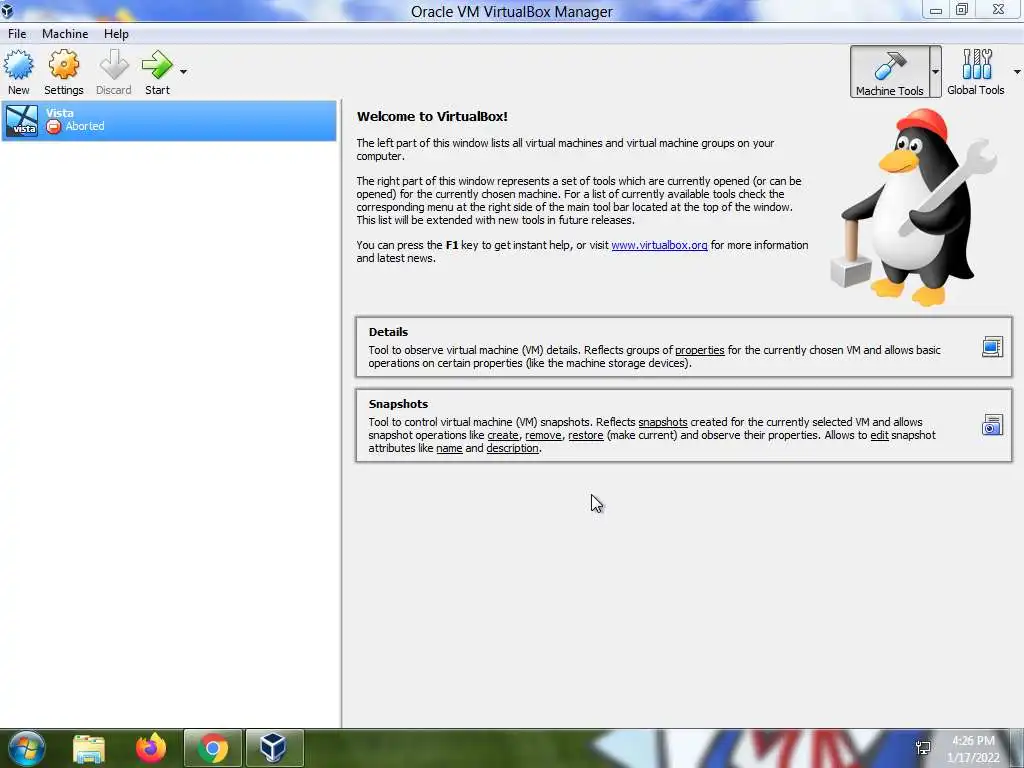
Task: Close the VirtualBox Manager window
Action: [999, 10]
